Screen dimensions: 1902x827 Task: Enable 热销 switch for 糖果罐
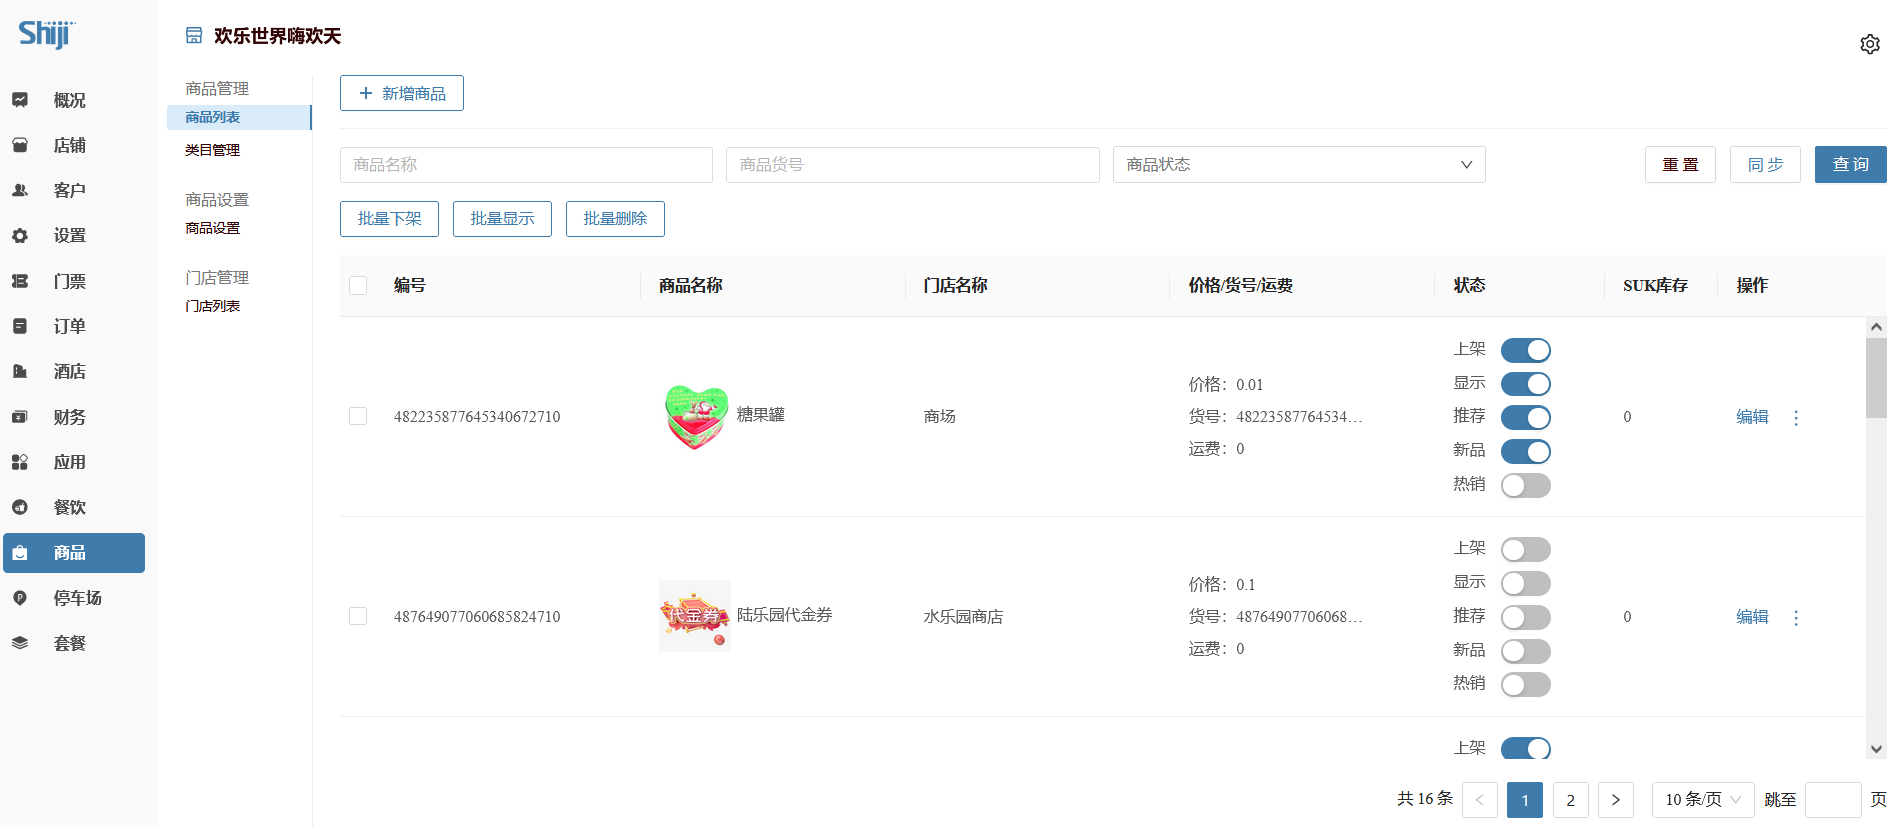coord(1526,486)
